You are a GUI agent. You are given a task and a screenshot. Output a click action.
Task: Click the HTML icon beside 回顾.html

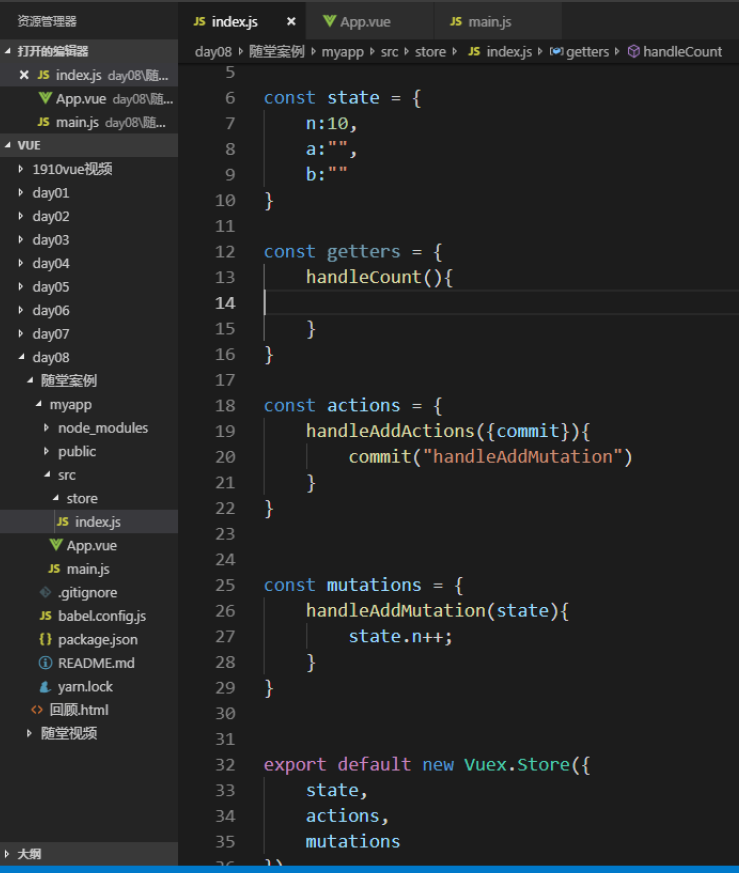[x=37, y=710]
